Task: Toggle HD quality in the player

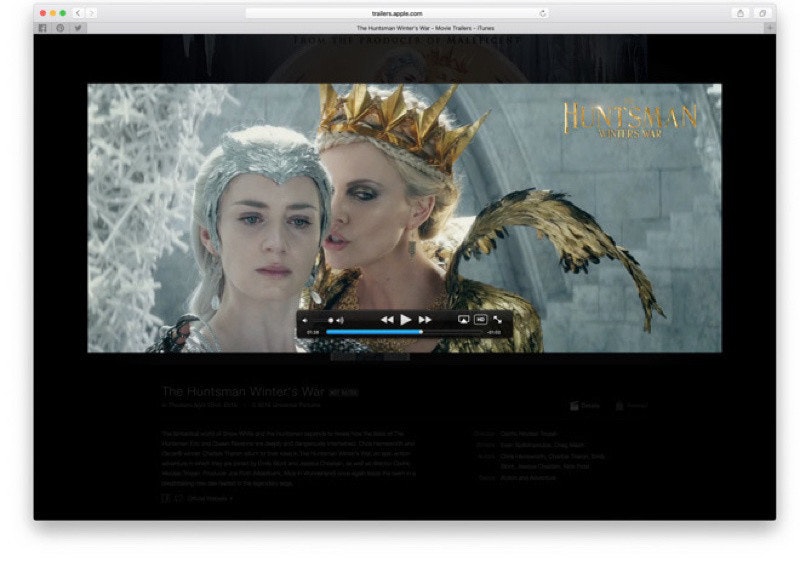Action: pos(480,319)
